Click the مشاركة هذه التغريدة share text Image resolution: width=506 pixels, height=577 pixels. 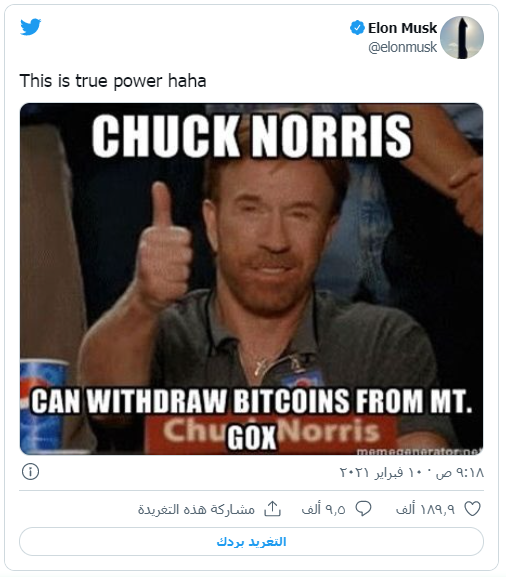(x=196, y=509)
